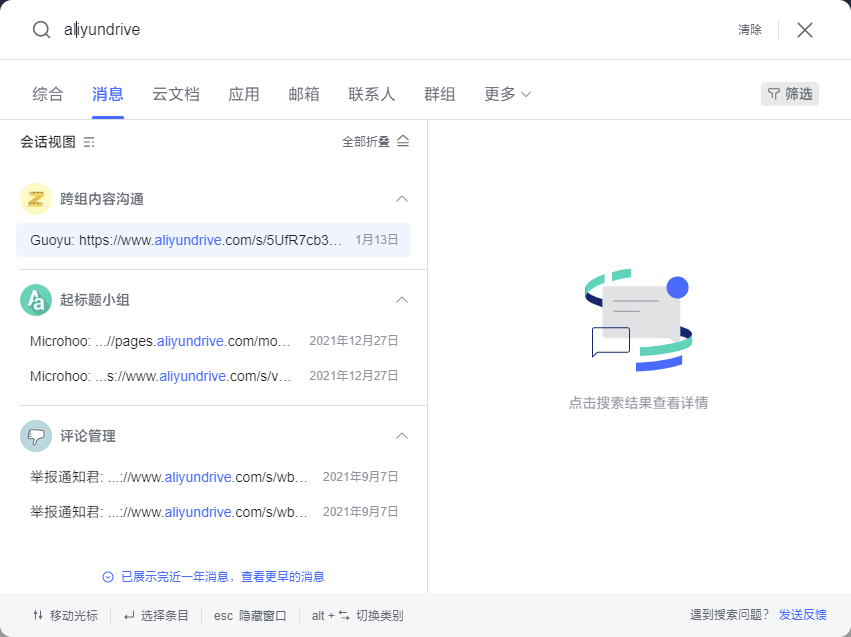Click the search magnifier icon

[x=41, y=30]
